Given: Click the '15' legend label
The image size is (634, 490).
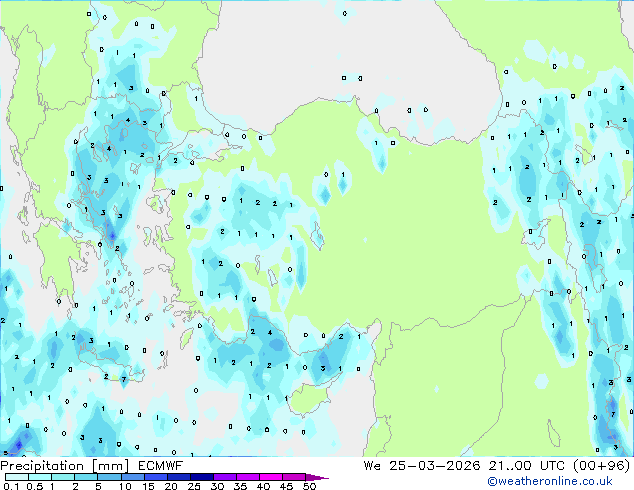Looking at the screenshot, I should 148,486.
